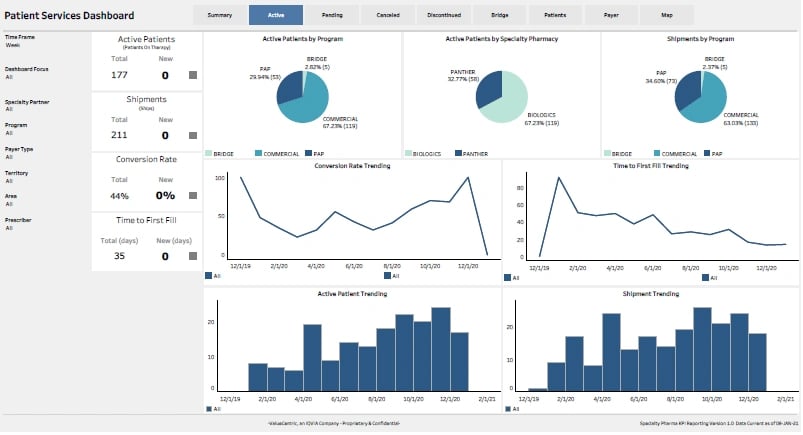Click the tallest bar in Active Patient Trending

coord(440,349)
